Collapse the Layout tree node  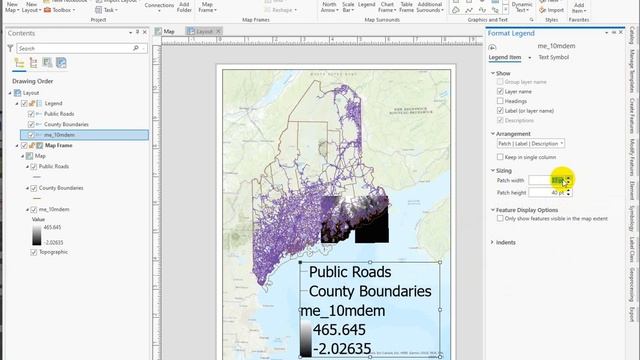click(10, 93)
